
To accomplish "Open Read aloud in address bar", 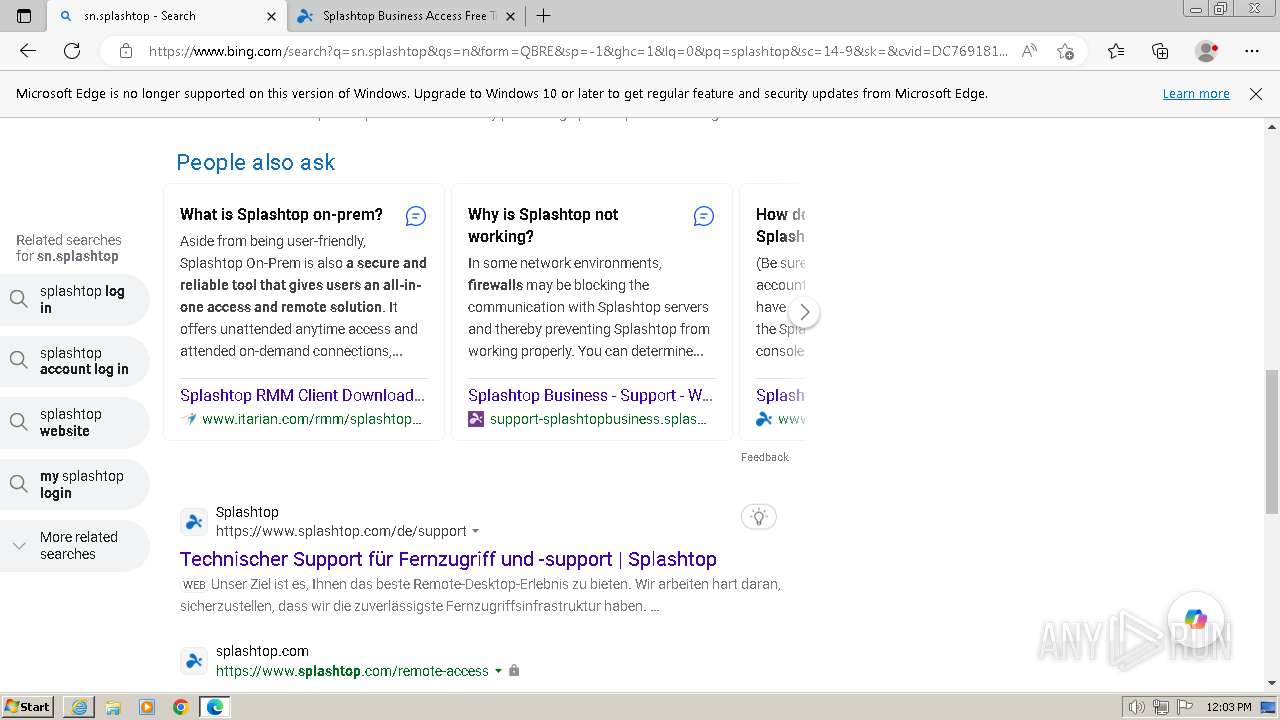I will click(1029, 51).
